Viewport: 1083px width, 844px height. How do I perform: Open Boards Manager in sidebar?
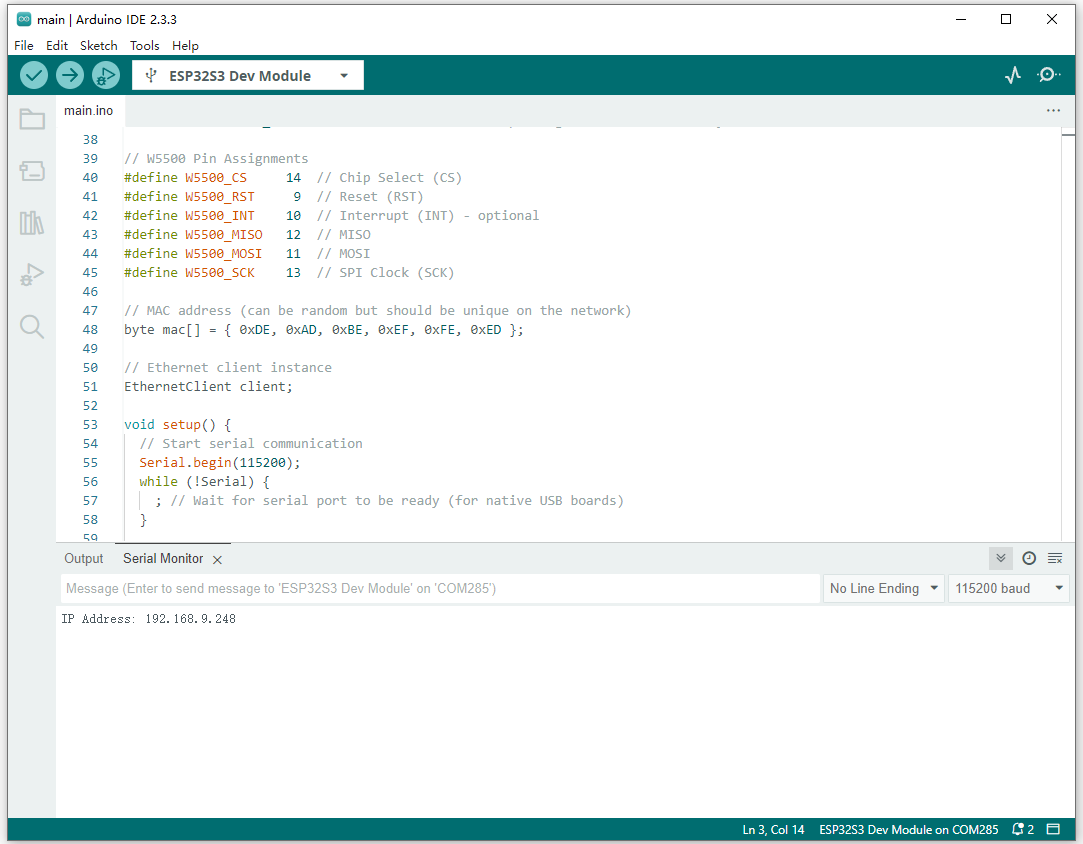click(x=32, y=171)
